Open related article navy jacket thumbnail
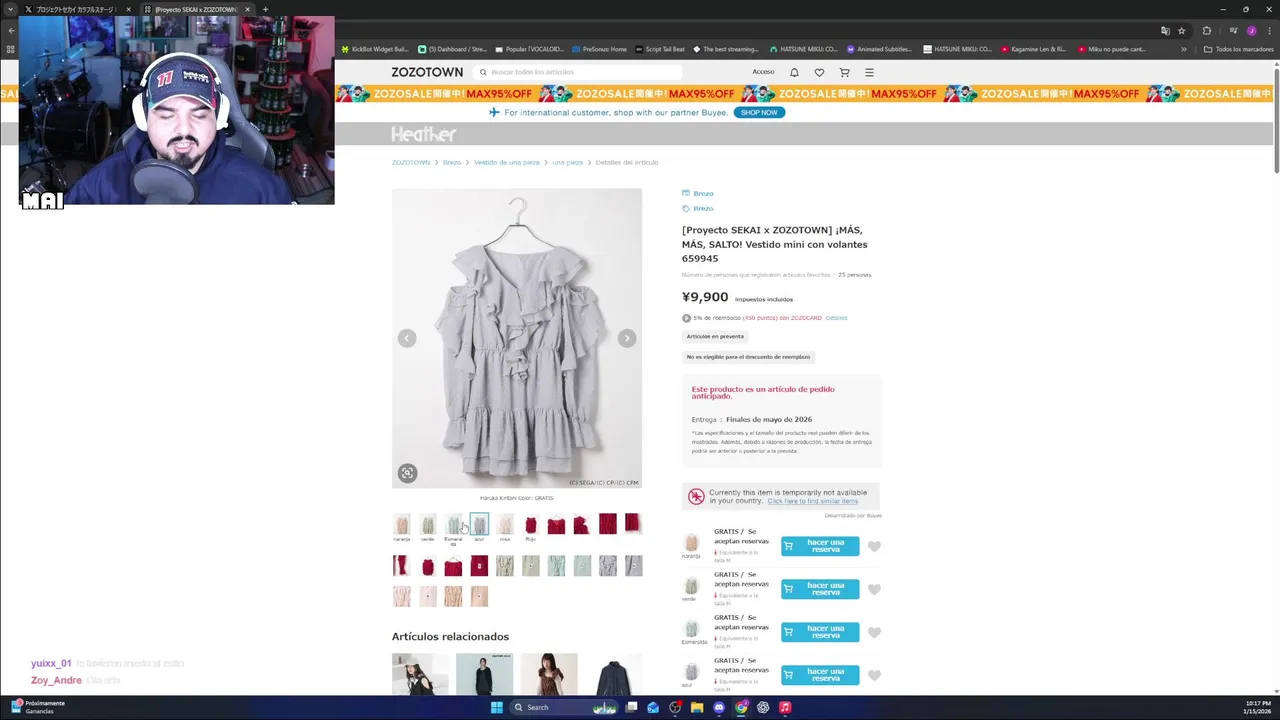Image resolution: width=1280 pixels, height=720 pixels. [613, 674]
